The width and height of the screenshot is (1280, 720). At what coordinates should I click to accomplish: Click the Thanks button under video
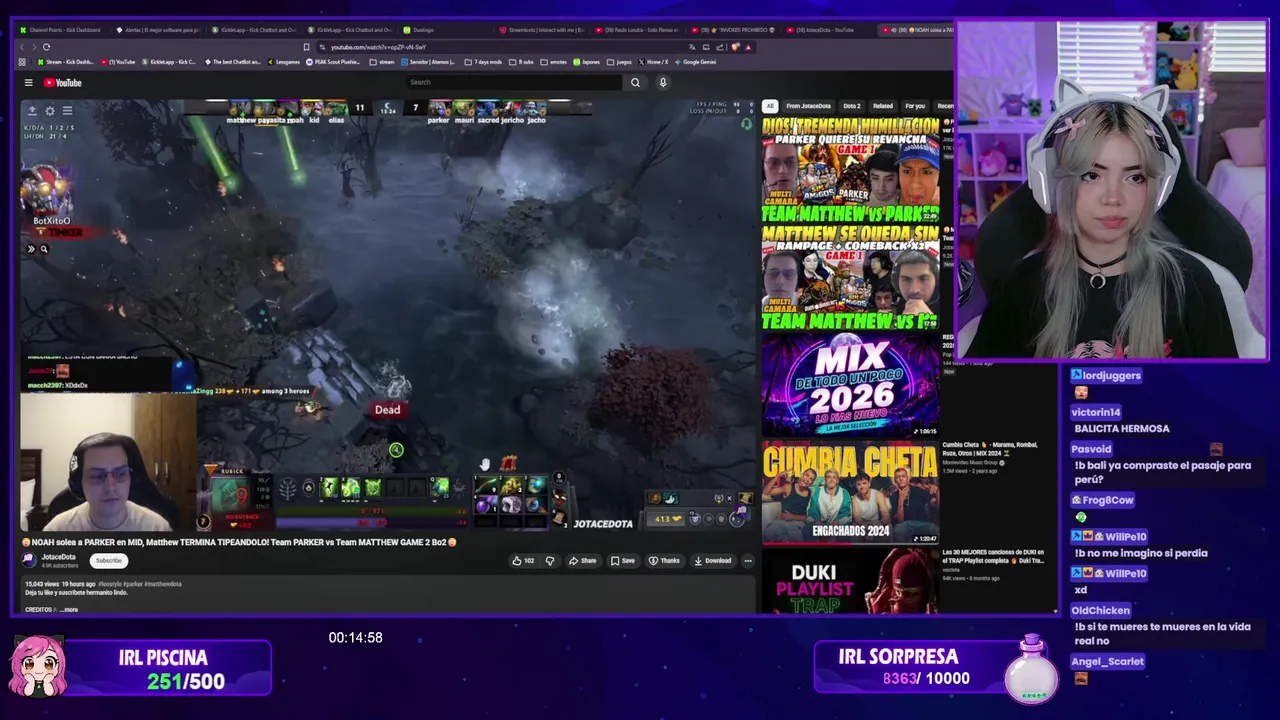[664, 561]
